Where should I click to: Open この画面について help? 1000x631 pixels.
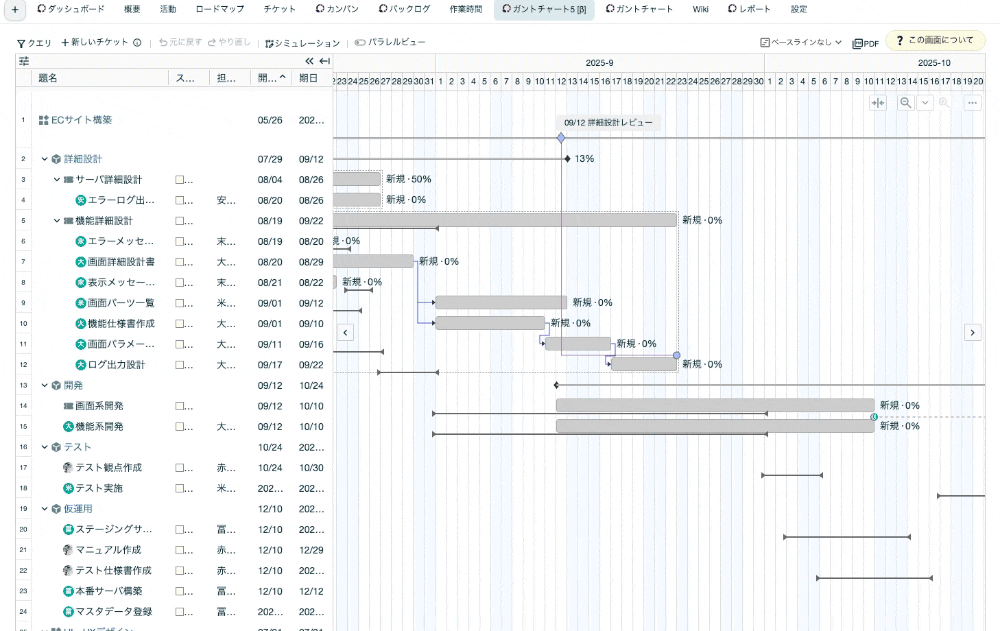935,40
